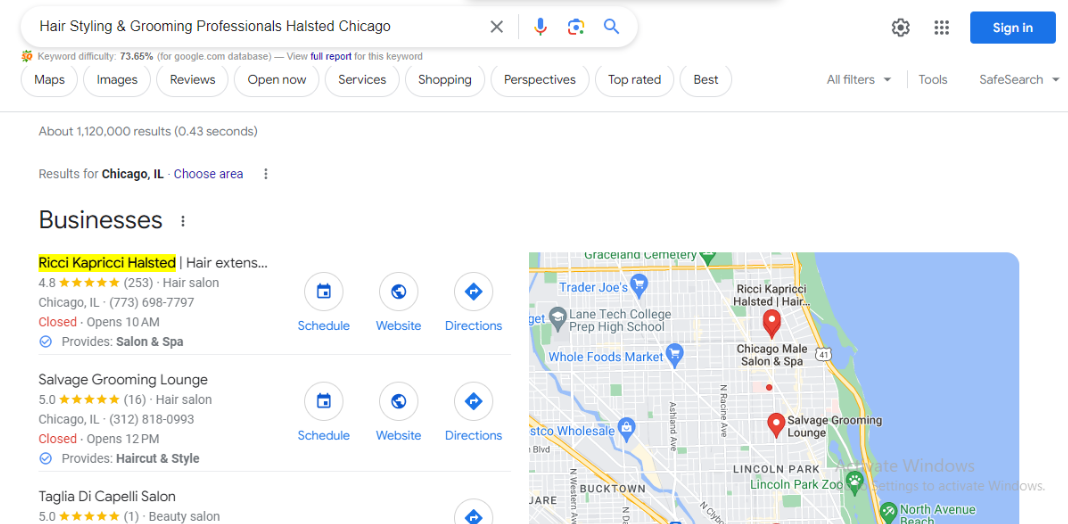Open the SafeSearch dropdown
Screen dimensions: 1068x524
(x=1019, y=80)
